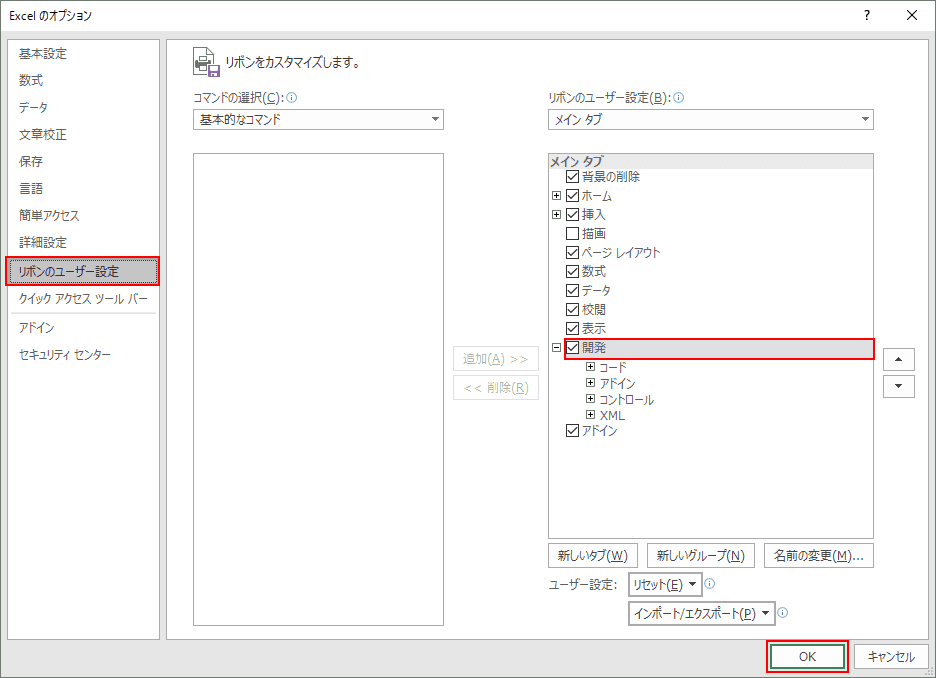Image resolution: width=936 pixels, height=678 pixels.
Task: Click the OK button
Action: pos(807,657)
